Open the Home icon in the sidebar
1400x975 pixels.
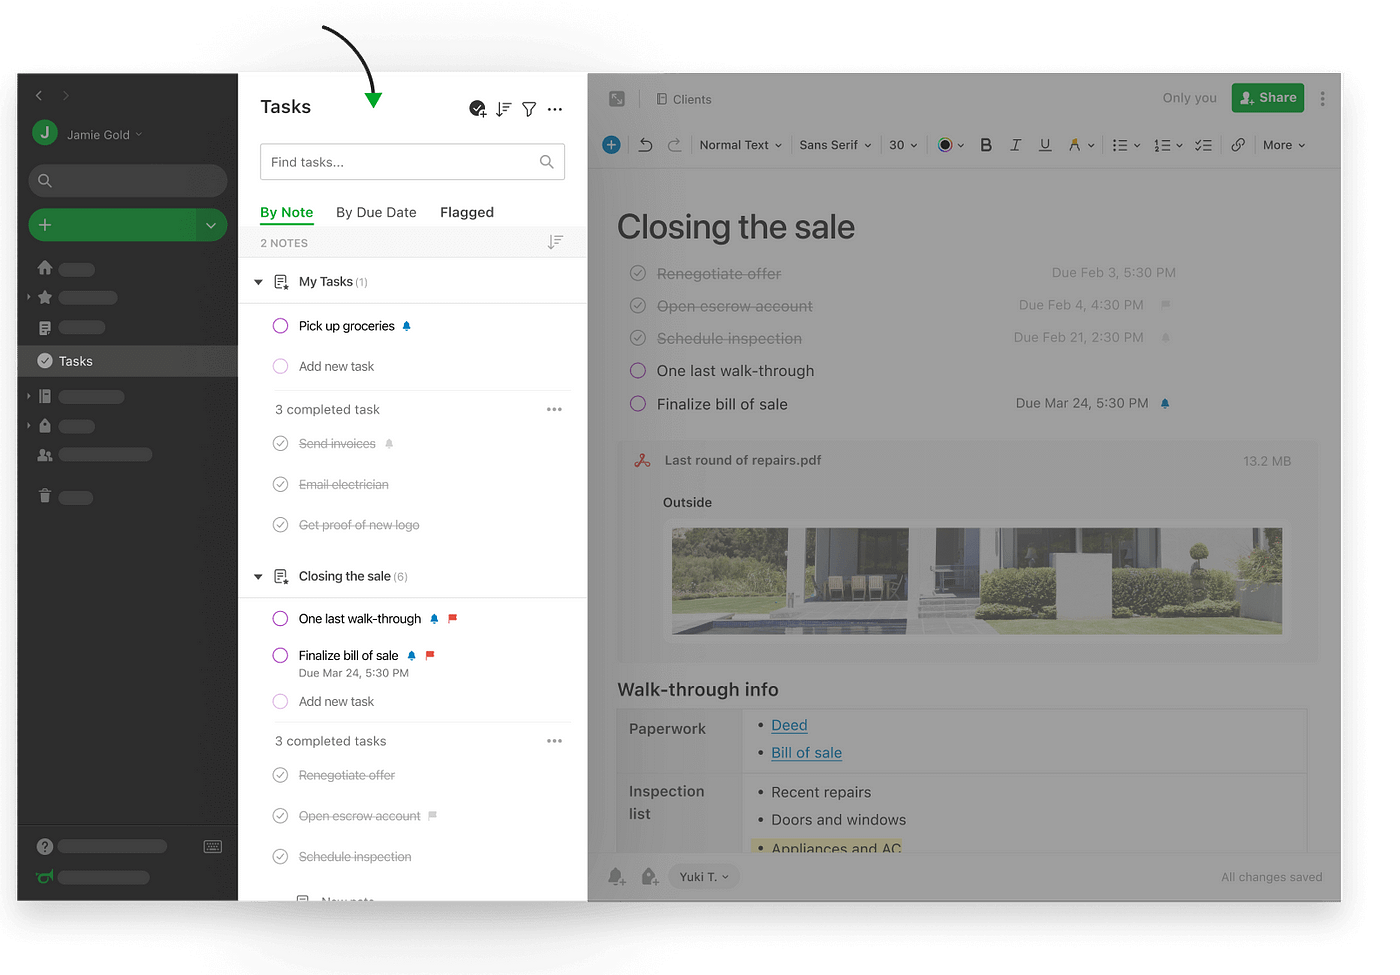click(45, 268)
